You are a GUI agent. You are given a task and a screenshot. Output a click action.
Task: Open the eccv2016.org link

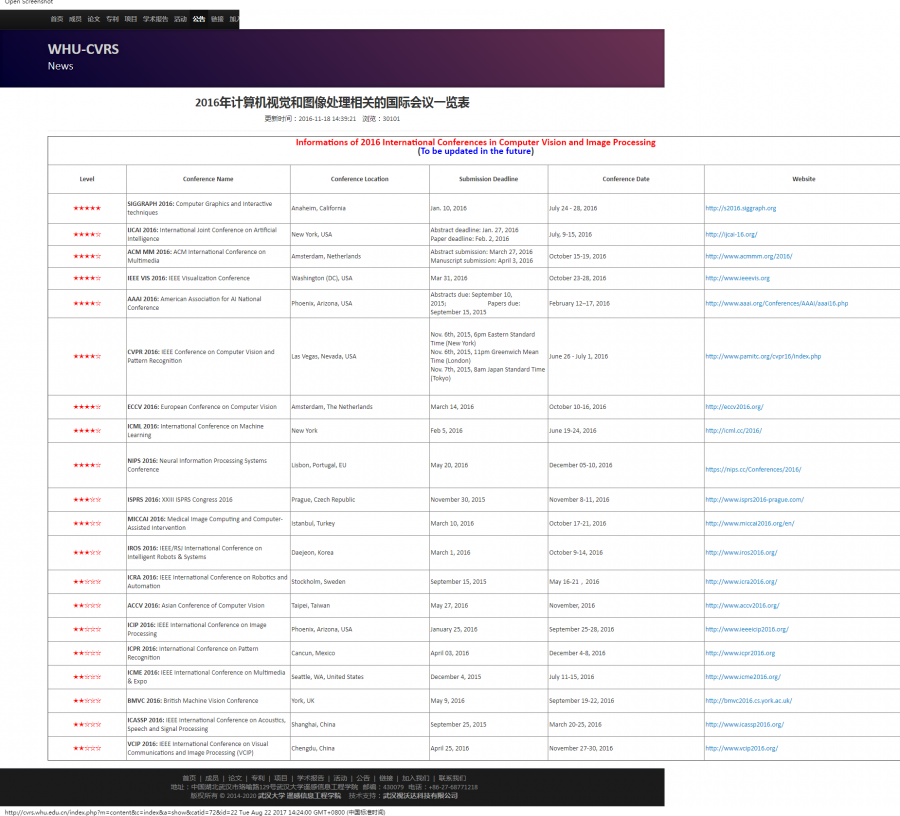tap(734, 407)
